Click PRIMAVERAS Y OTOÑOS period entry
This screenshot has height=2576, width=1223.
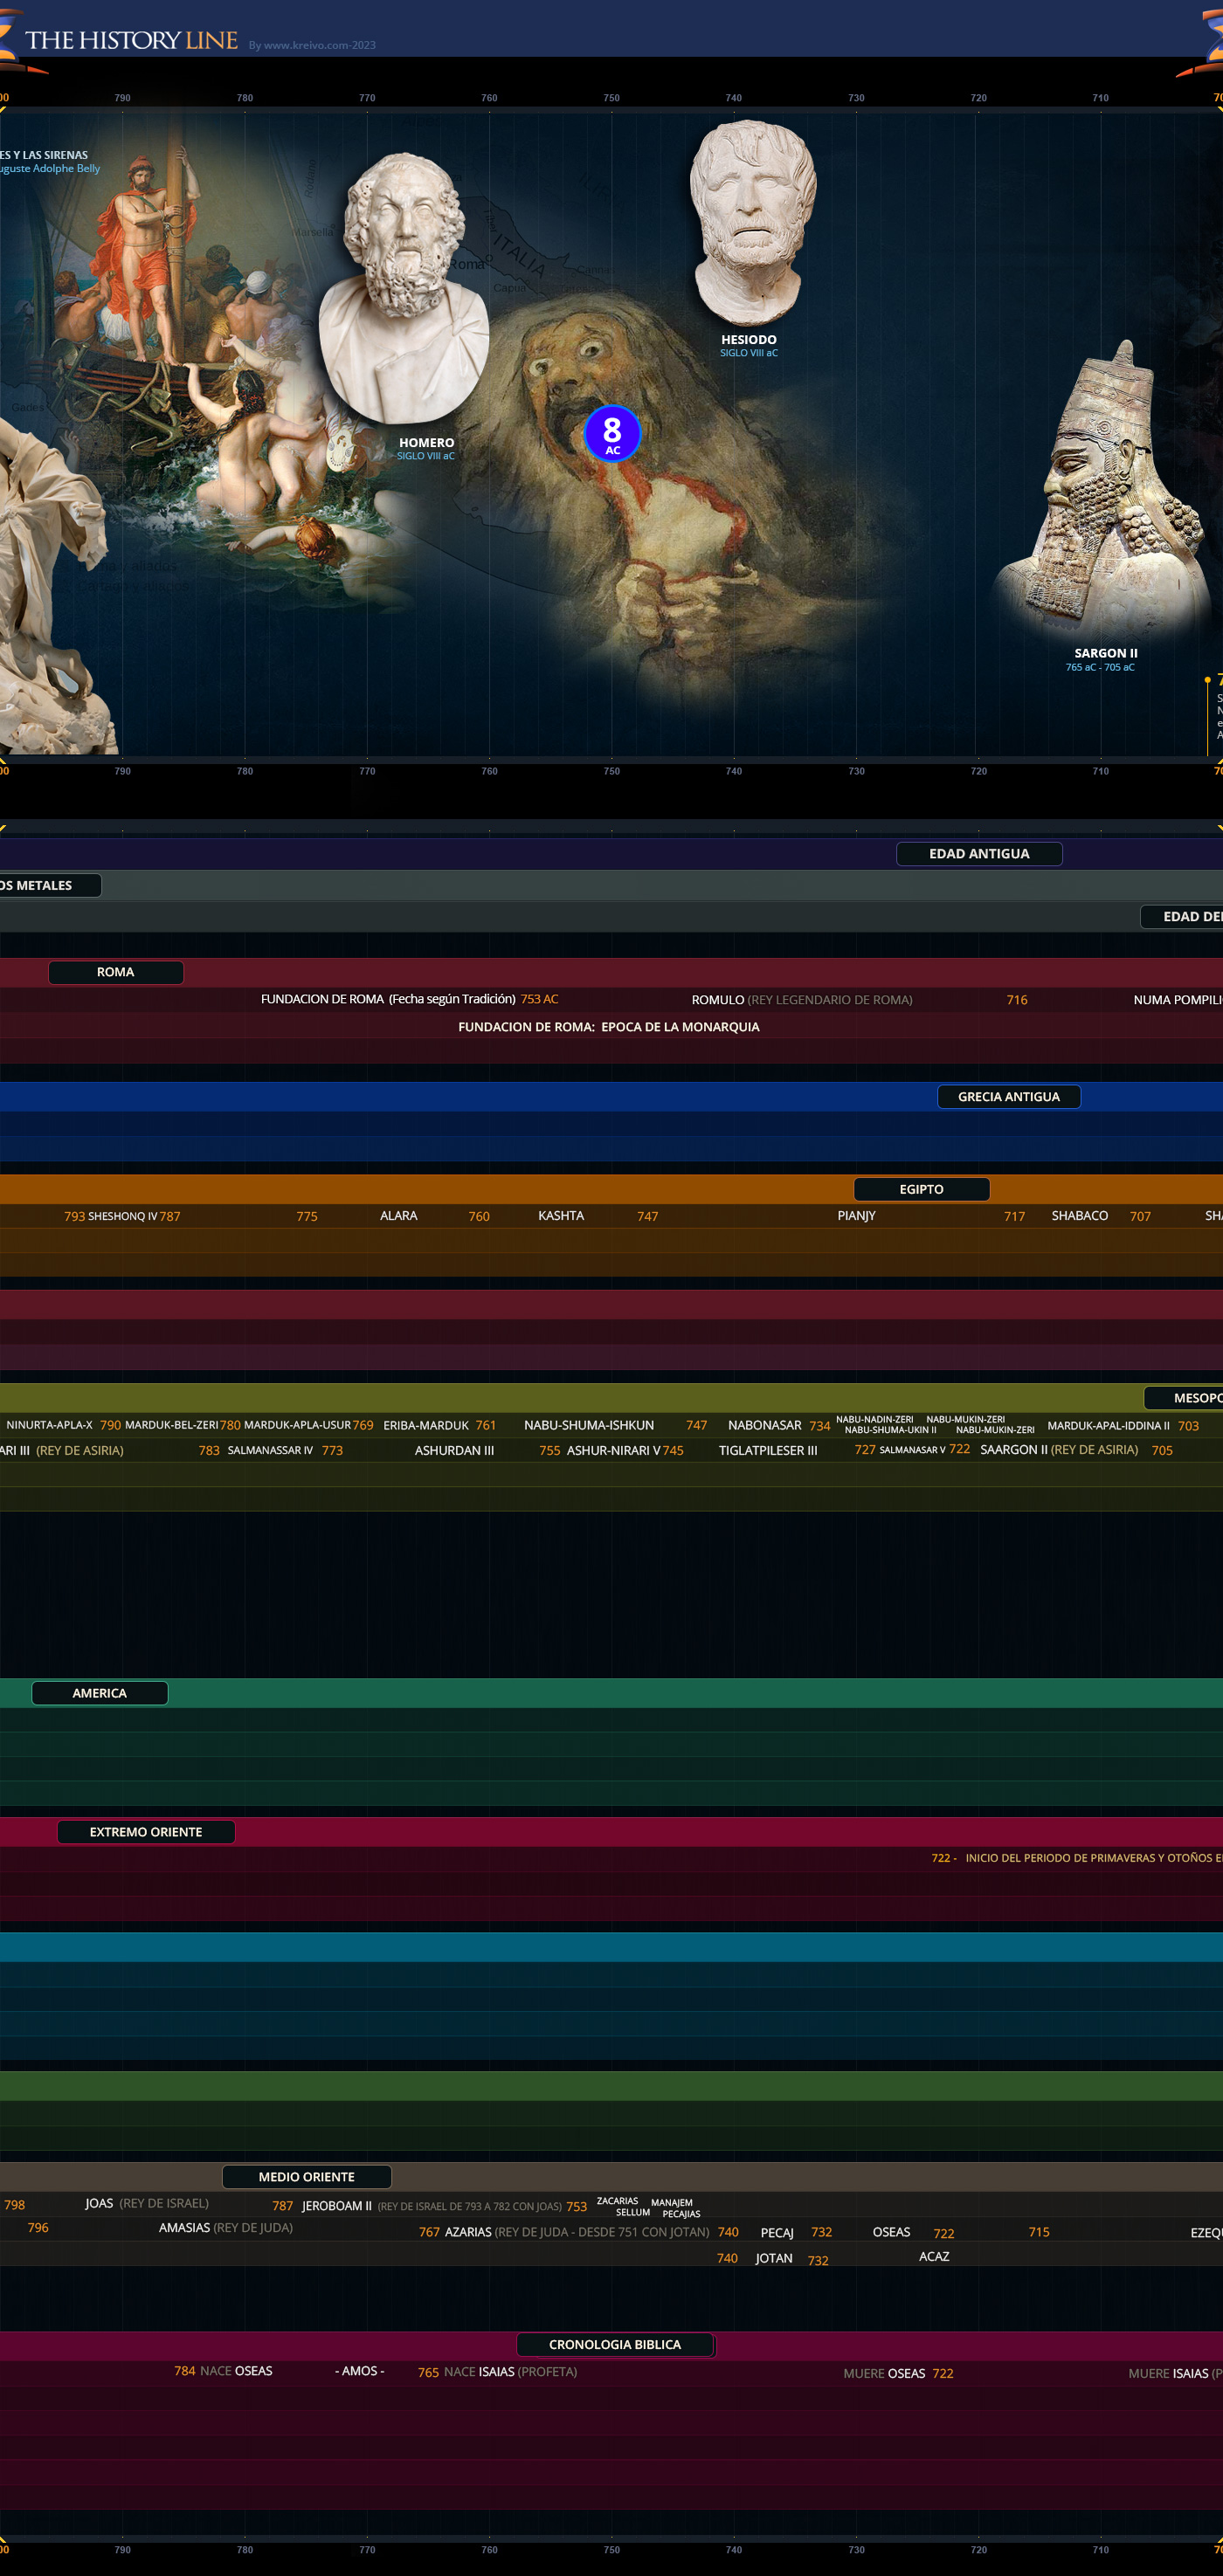pos(1077,1858)
